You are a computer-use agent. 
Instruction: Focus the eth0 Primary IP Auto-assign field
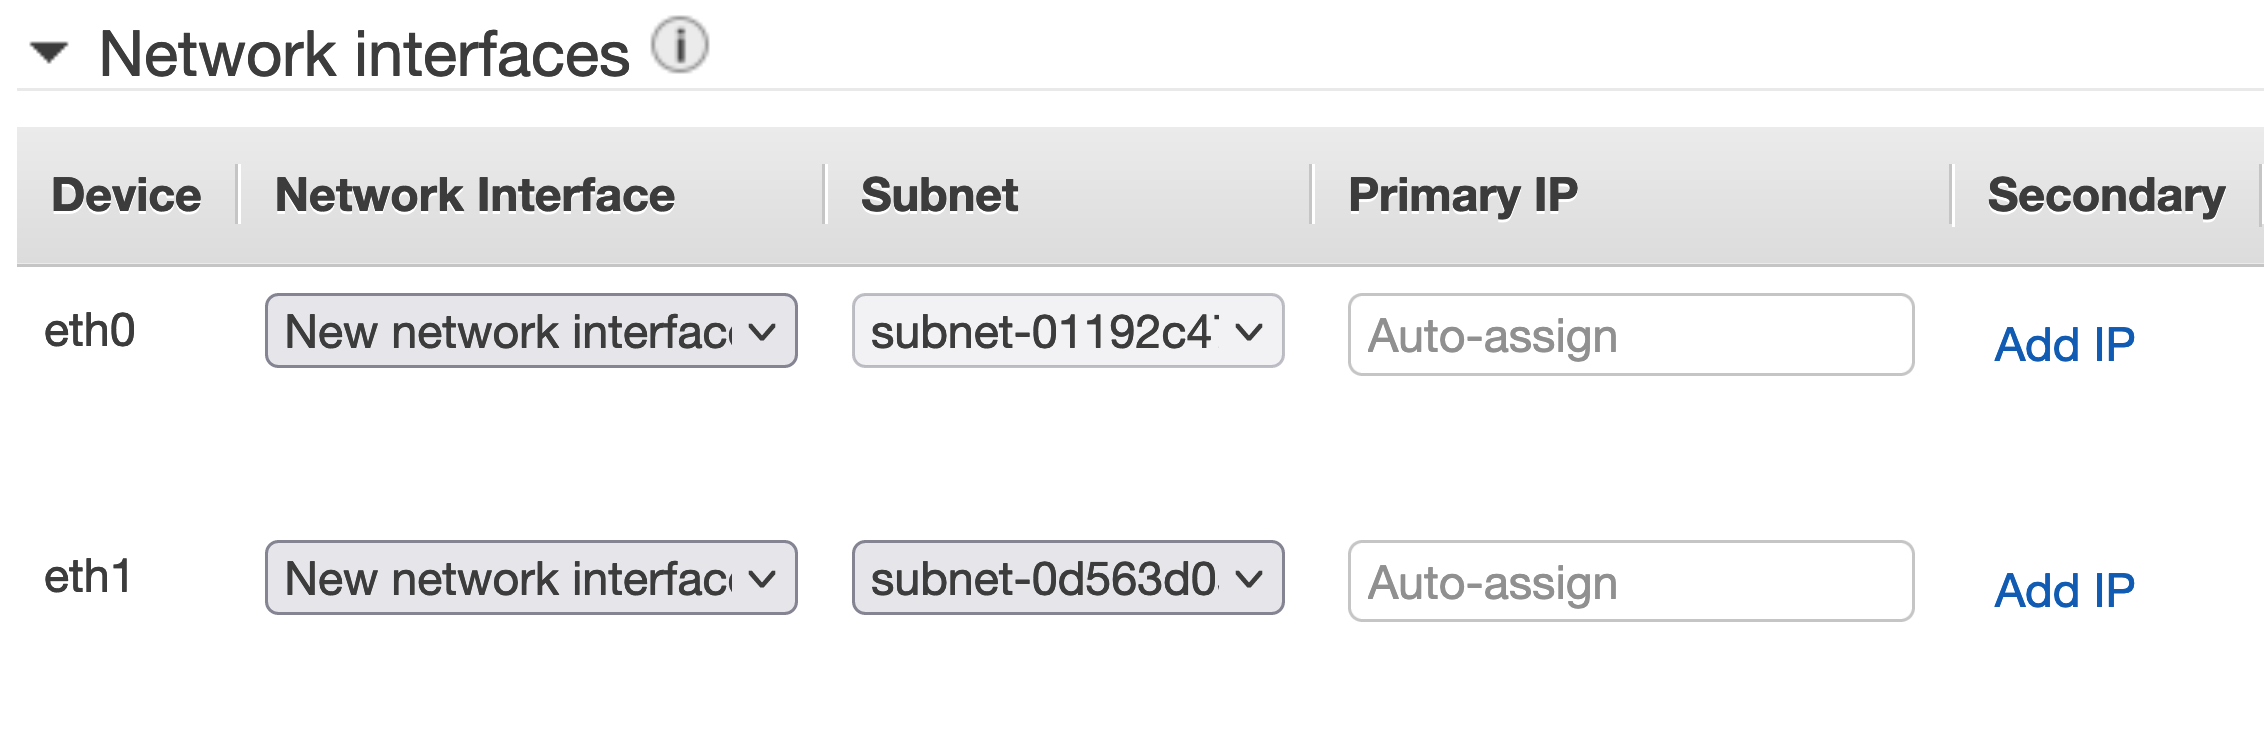(1631, 335)
